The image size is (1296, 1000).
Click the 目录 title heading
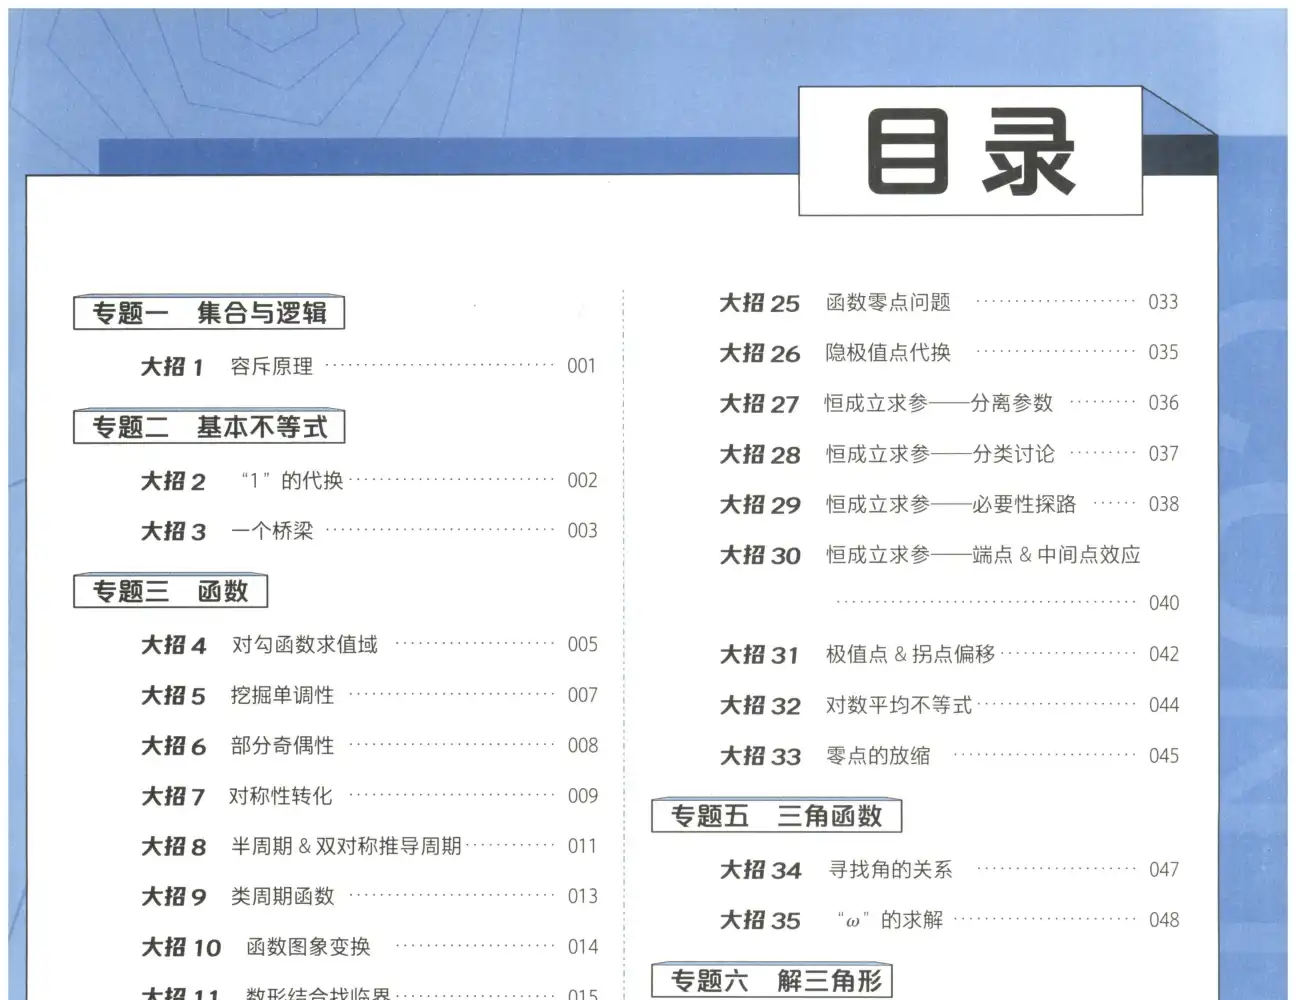(970, 153)
